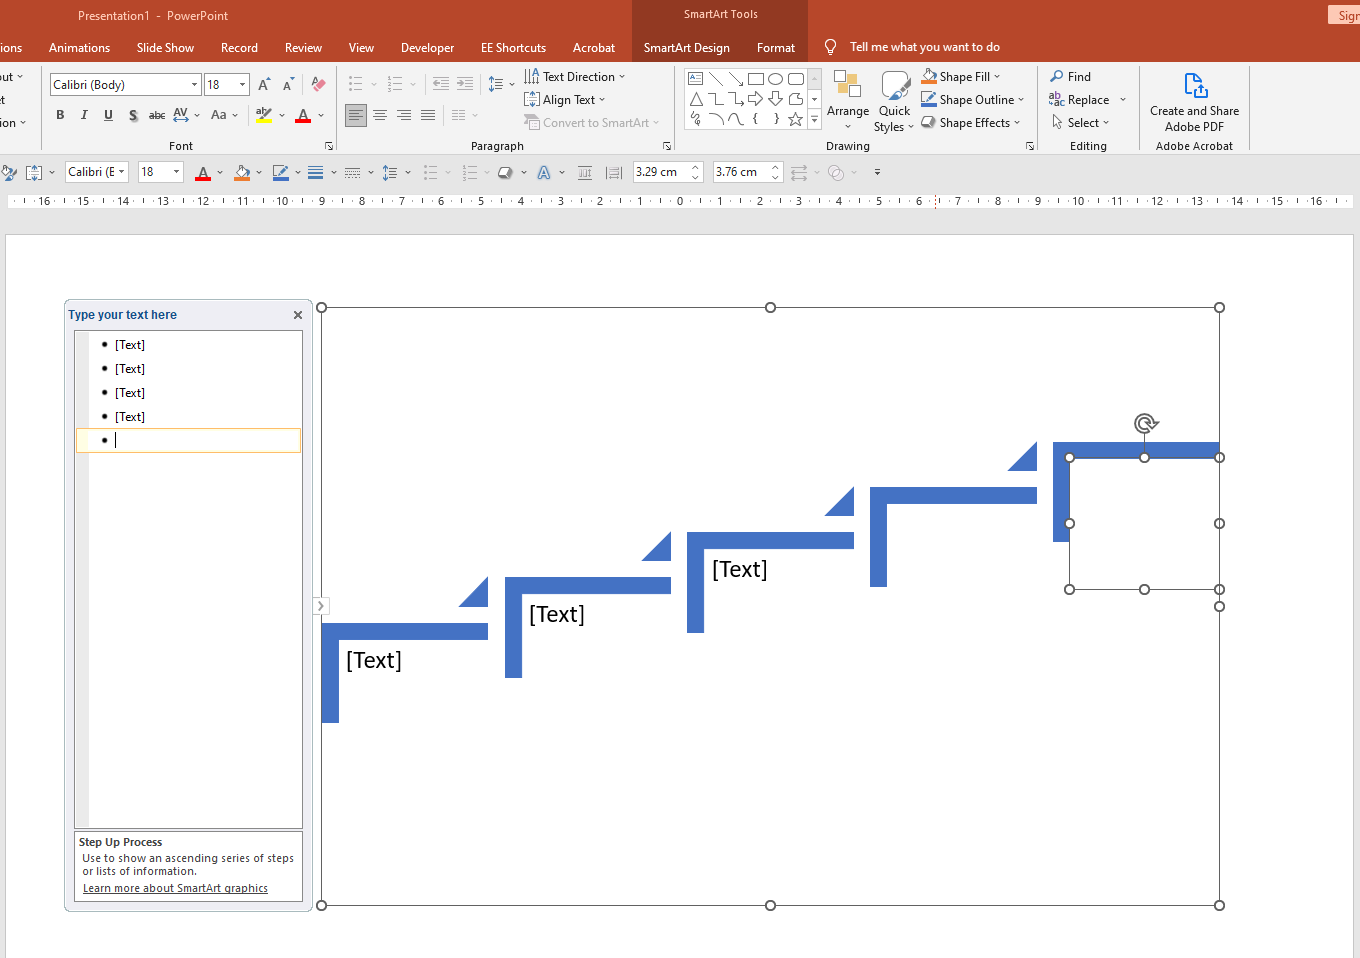Click the quick toolbar shape effects icon

505,173
